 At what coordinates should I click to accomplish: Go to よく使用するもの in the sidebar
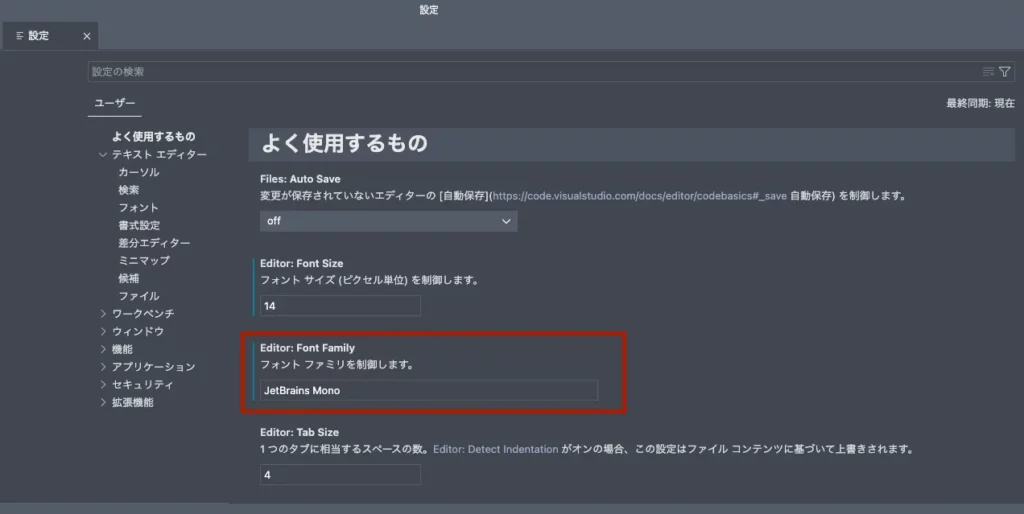pos(153,137)
